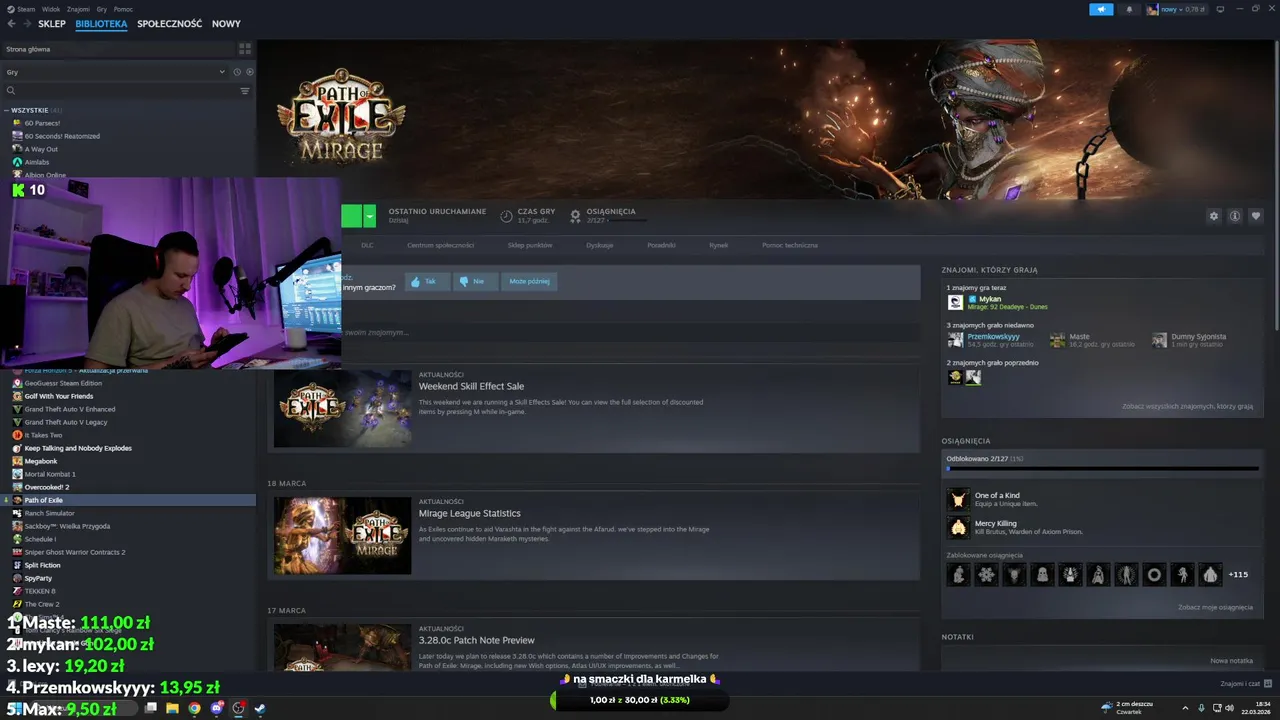Select Aimlabs in library list
The image size is (1280, 720).
(x=37, y=162)
